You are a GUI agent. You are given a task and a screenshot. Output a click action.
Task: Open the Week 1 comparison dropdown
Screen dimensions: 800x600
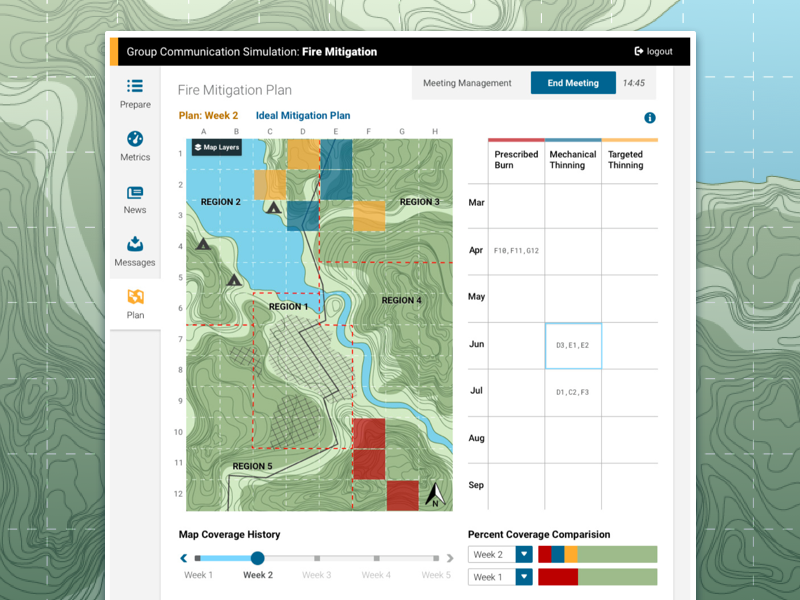[x=500, y=577]
